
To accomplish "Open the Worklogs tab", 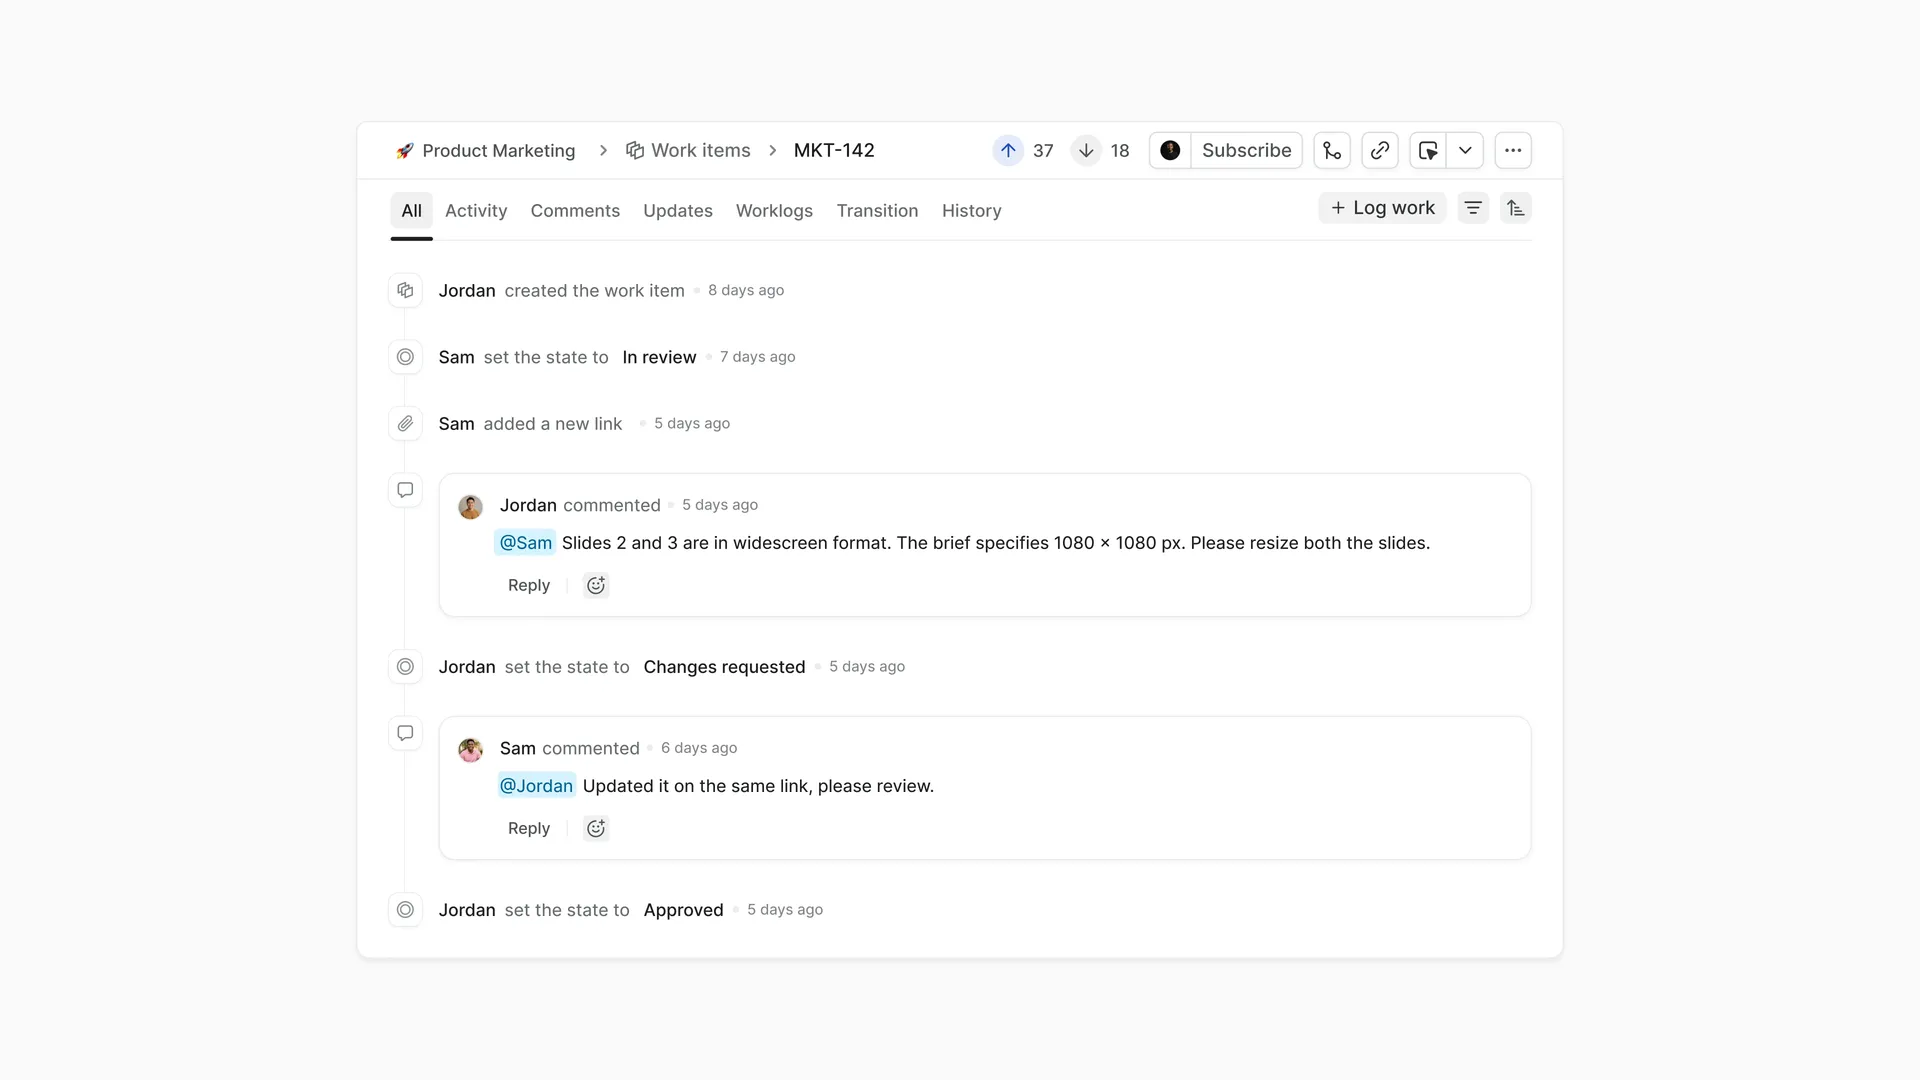I will (774, 210).
